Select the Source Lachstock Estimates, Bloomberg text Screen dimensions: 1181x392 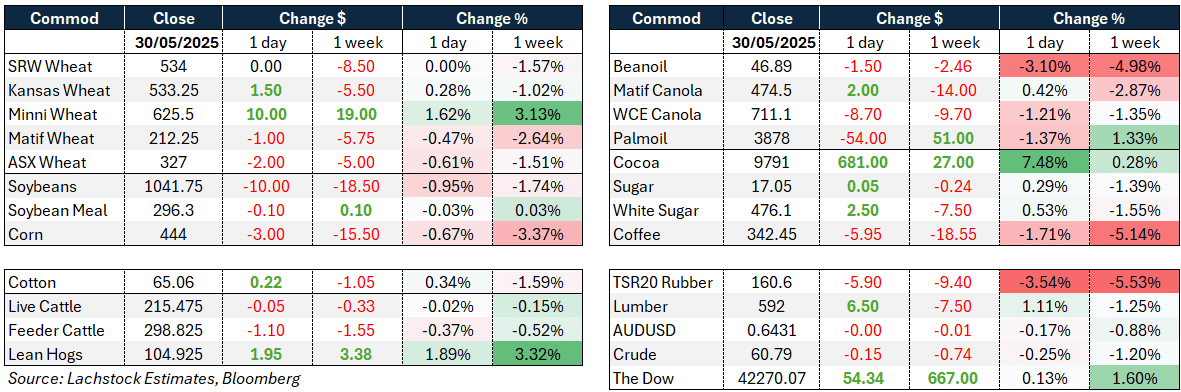click(x=154, y=379)
